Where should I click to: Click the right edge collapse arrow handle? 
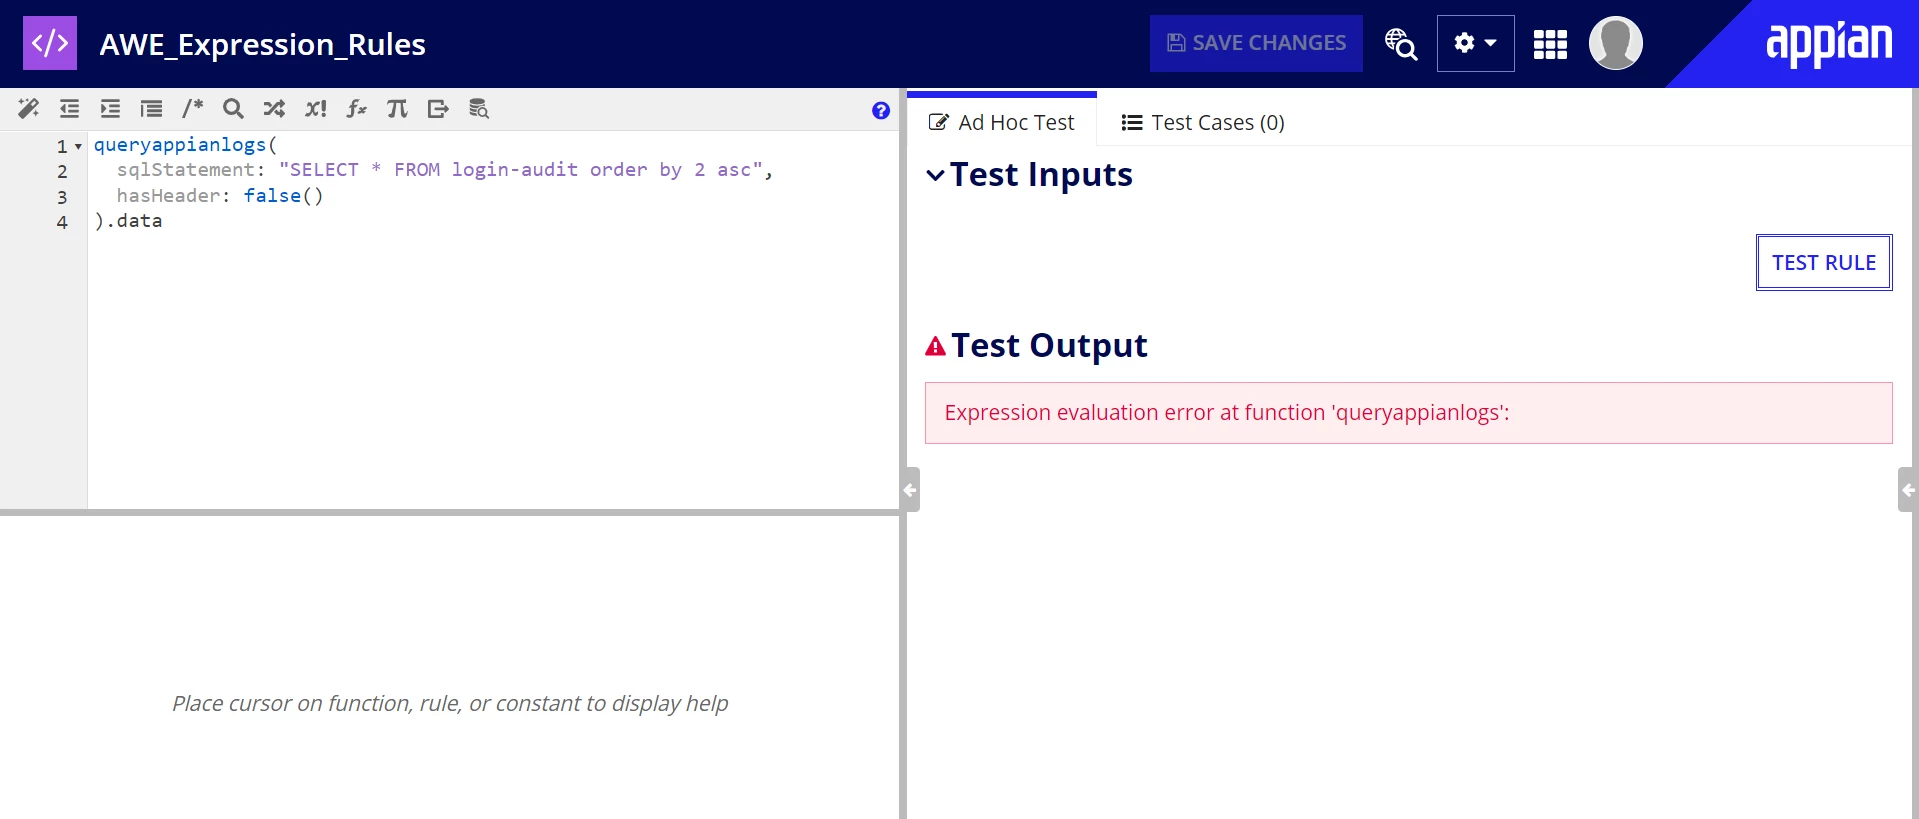(x=1908, y=490)
